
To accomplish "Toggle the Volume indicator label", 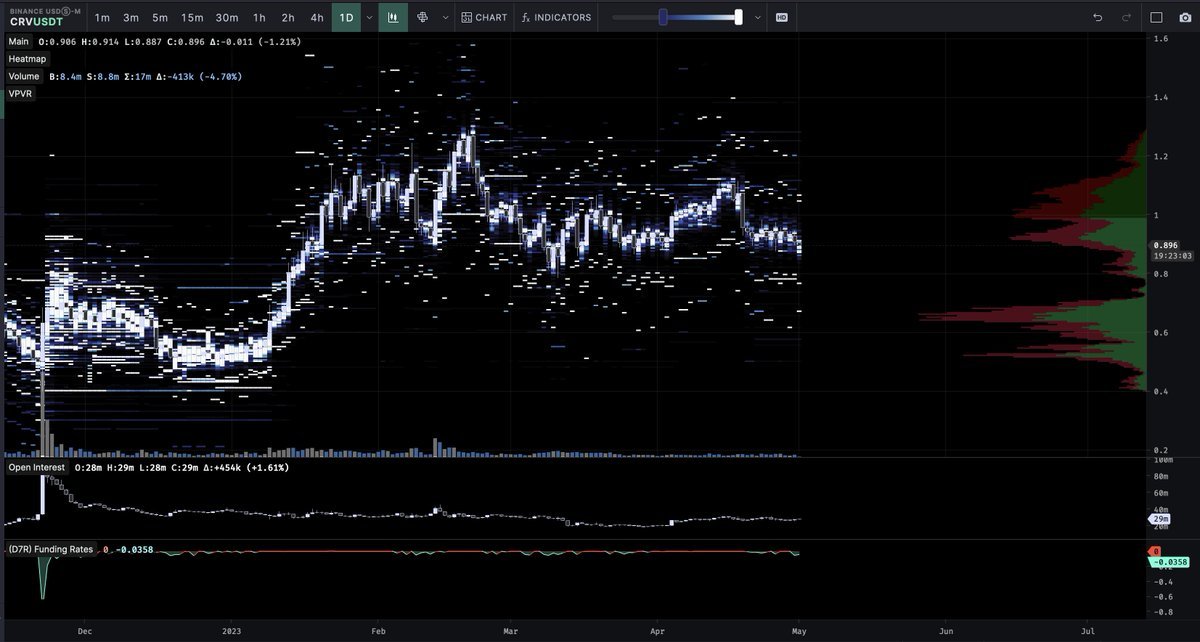I will [x=24, y=76].
